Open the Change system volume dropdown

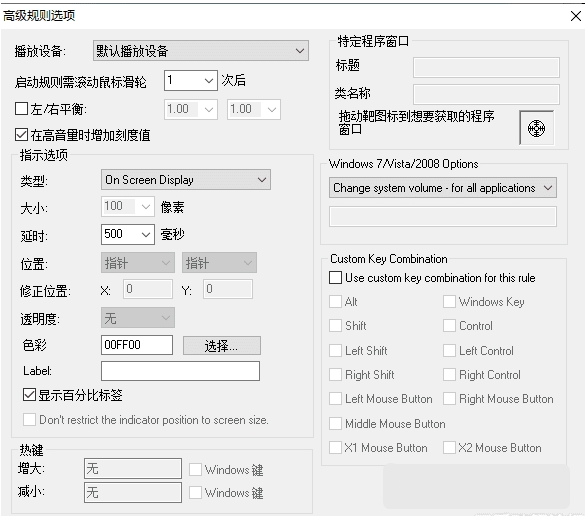point(443,188)
